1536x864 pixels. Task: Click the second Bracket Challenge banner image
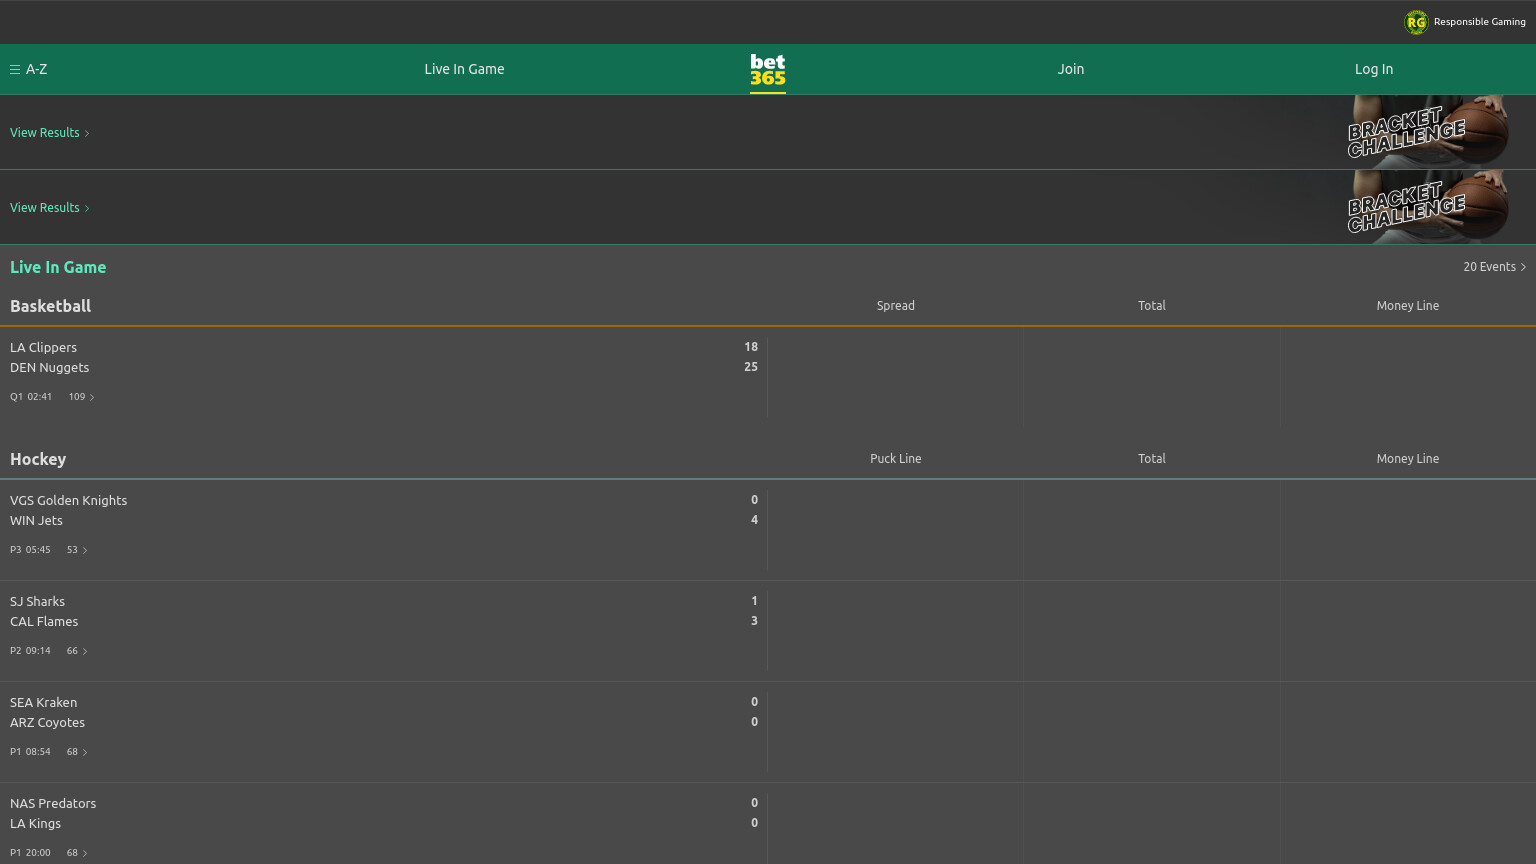point(1426,207)
